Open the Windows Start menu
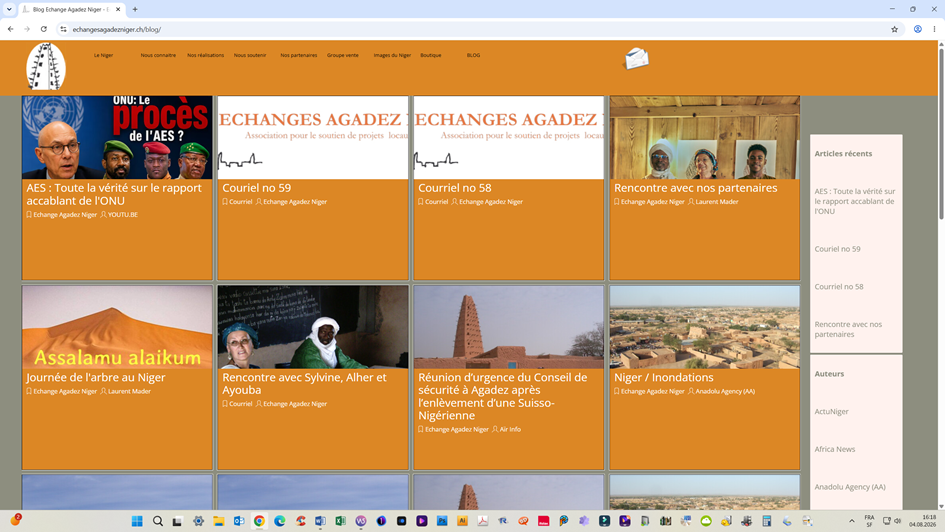Viewport: 945px width, 532px height. click(137, 521)
